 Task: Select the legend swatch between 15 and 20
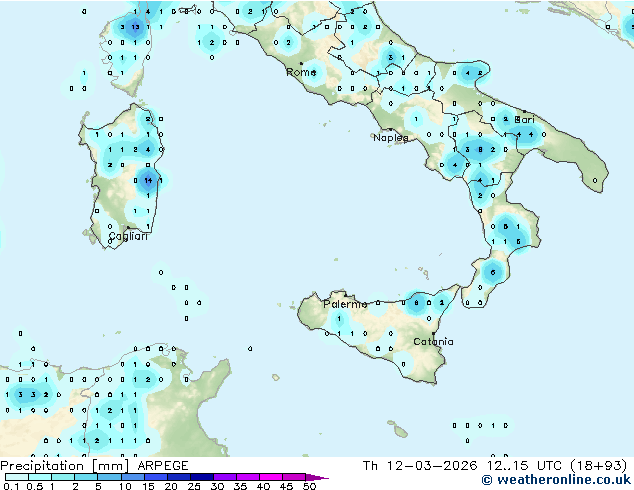point(155,477)
